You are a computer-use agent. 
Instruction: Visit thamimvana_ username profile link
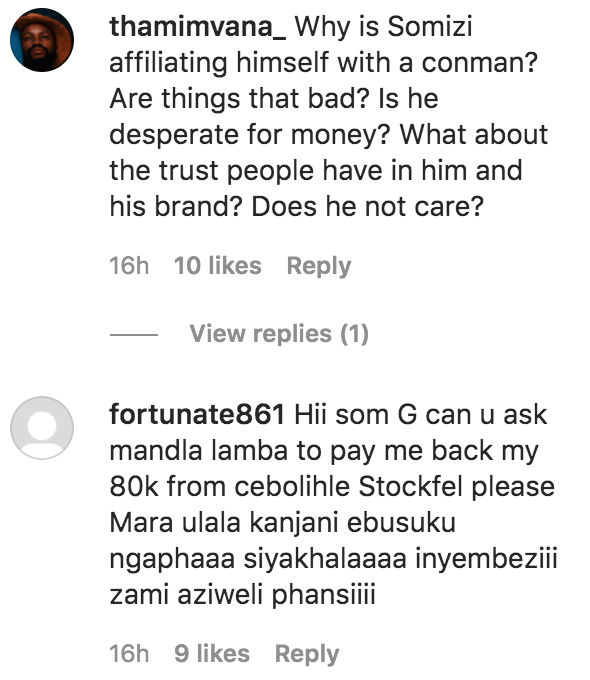[198, 27]
